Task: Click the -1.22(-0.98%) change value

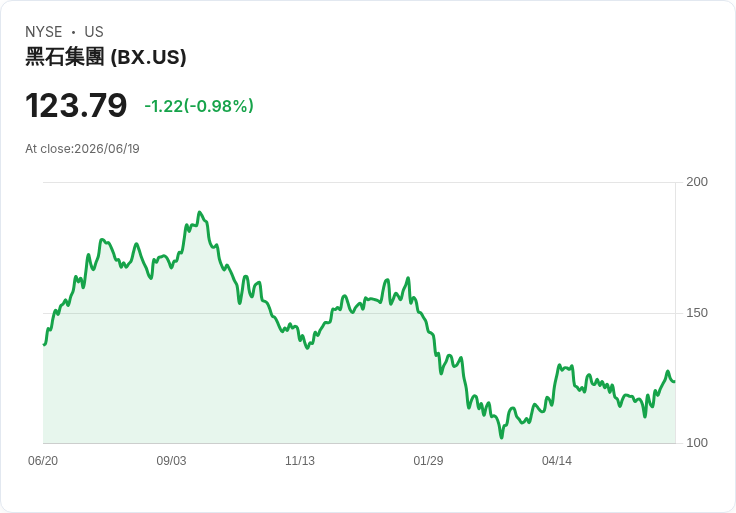Action: click(x=199, y=106)
